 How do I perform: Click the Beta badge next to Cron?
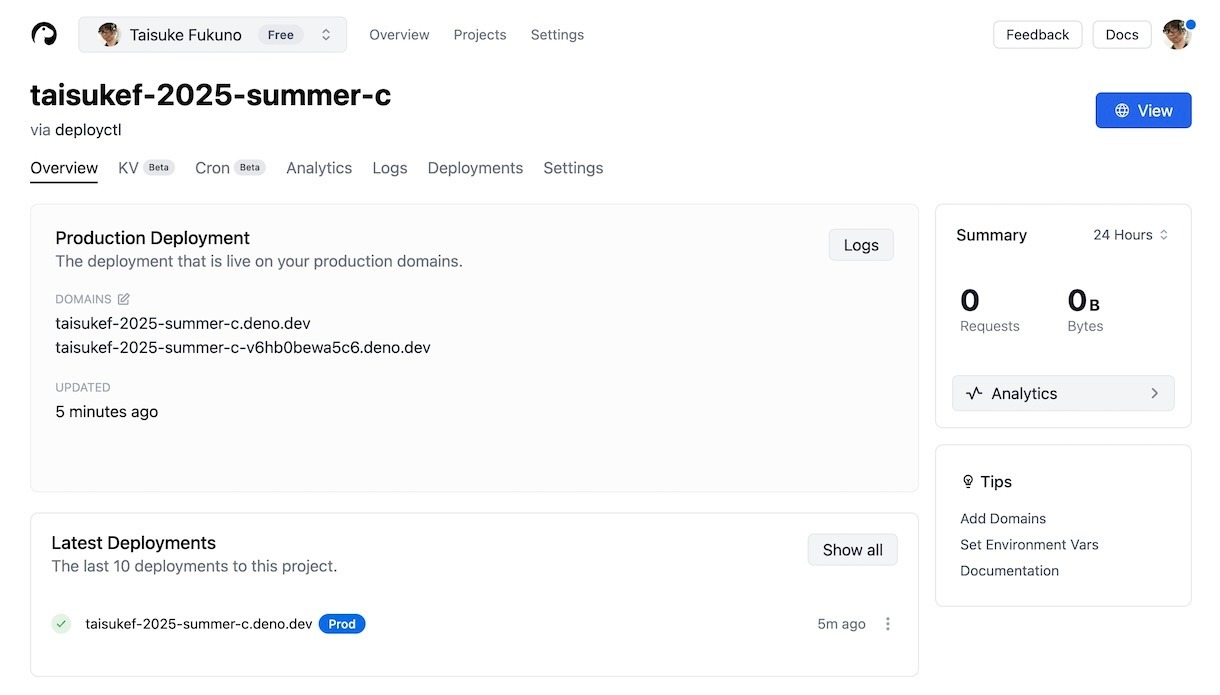tap(250, 168)
